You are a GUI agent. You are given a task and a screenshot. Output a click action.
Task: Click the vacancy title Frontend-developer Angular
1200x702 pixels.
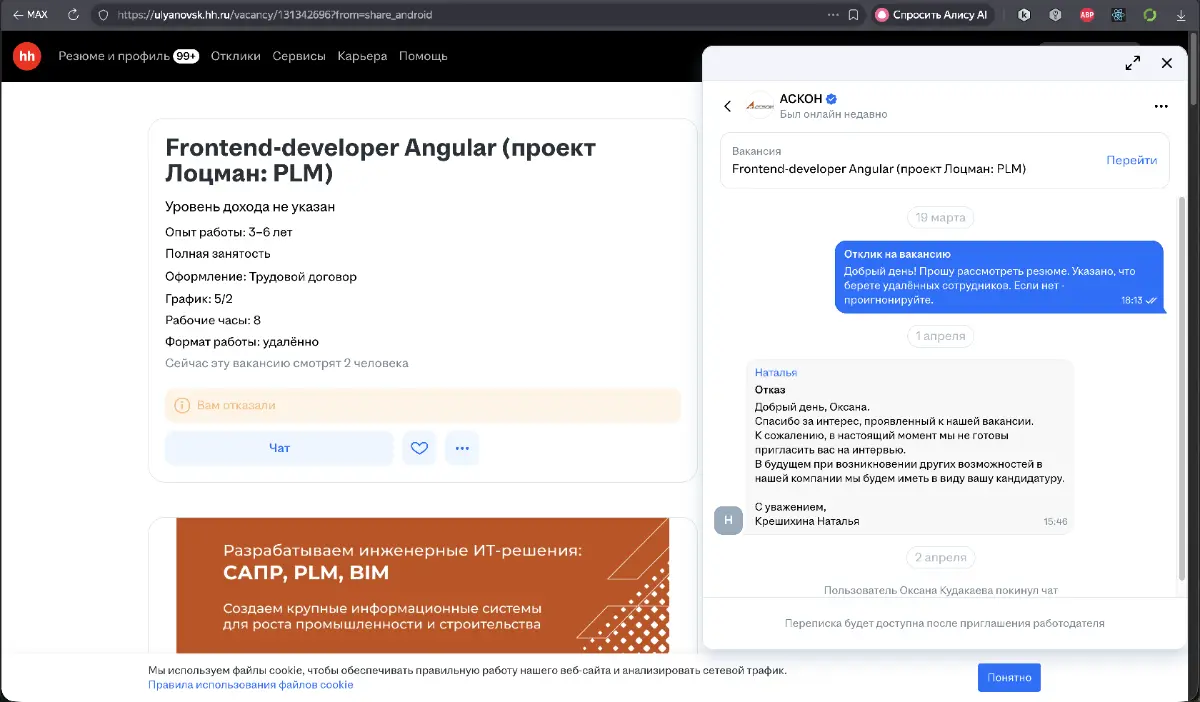pyautogui.click(x=380, y=160)
